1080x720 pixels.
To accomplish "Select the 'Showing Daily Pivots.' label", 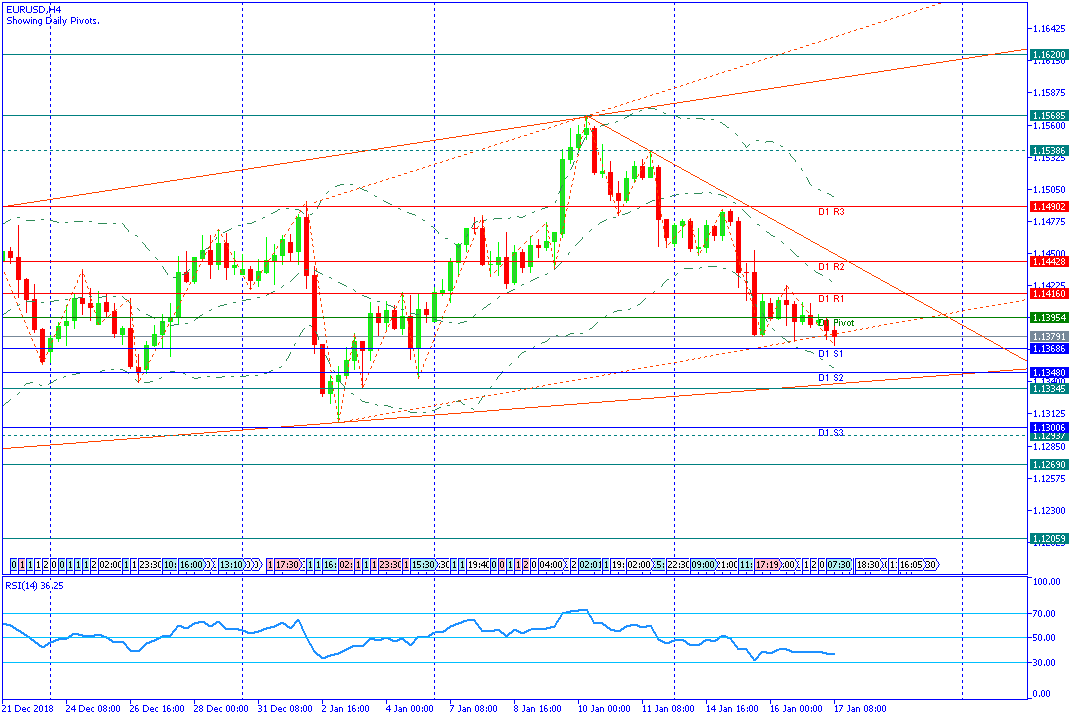I will pyautogui.click(x=53, y=21).
